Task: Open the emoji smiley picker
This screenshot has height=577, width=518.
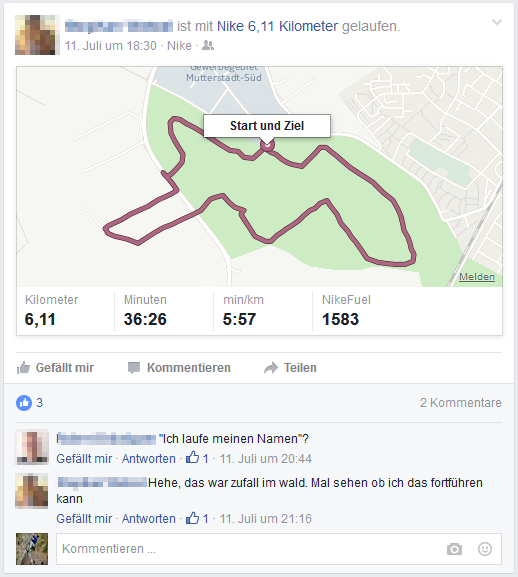Action: click(x=485, y=549)
